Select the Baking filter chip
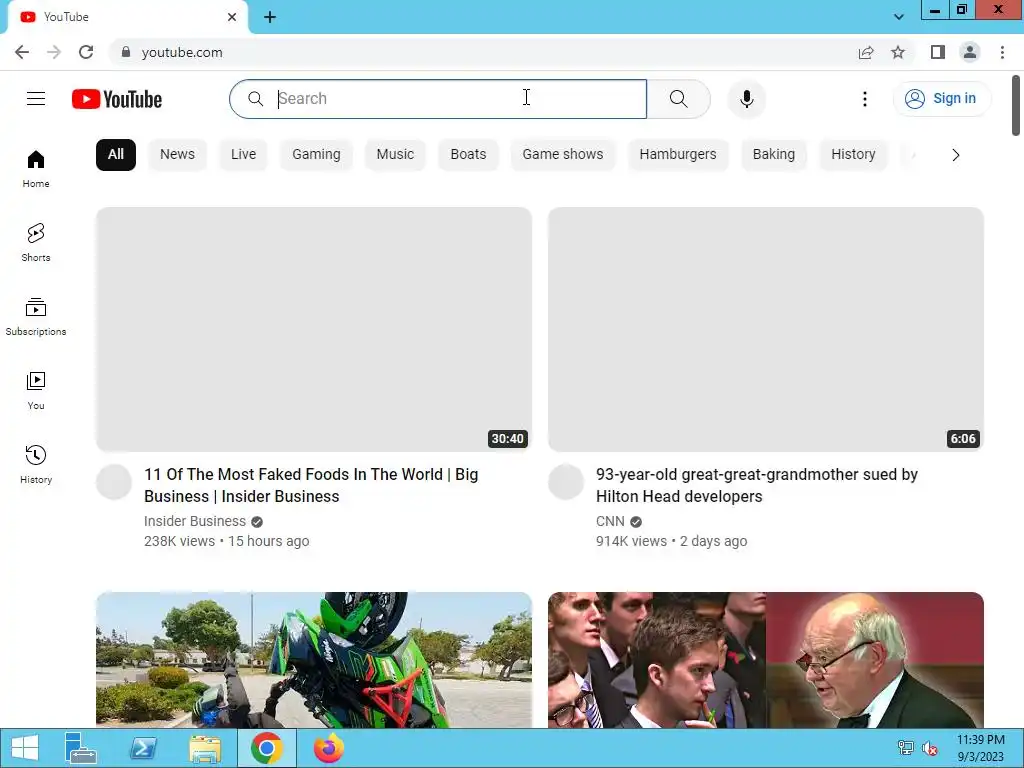 click(x=774, y=155)
